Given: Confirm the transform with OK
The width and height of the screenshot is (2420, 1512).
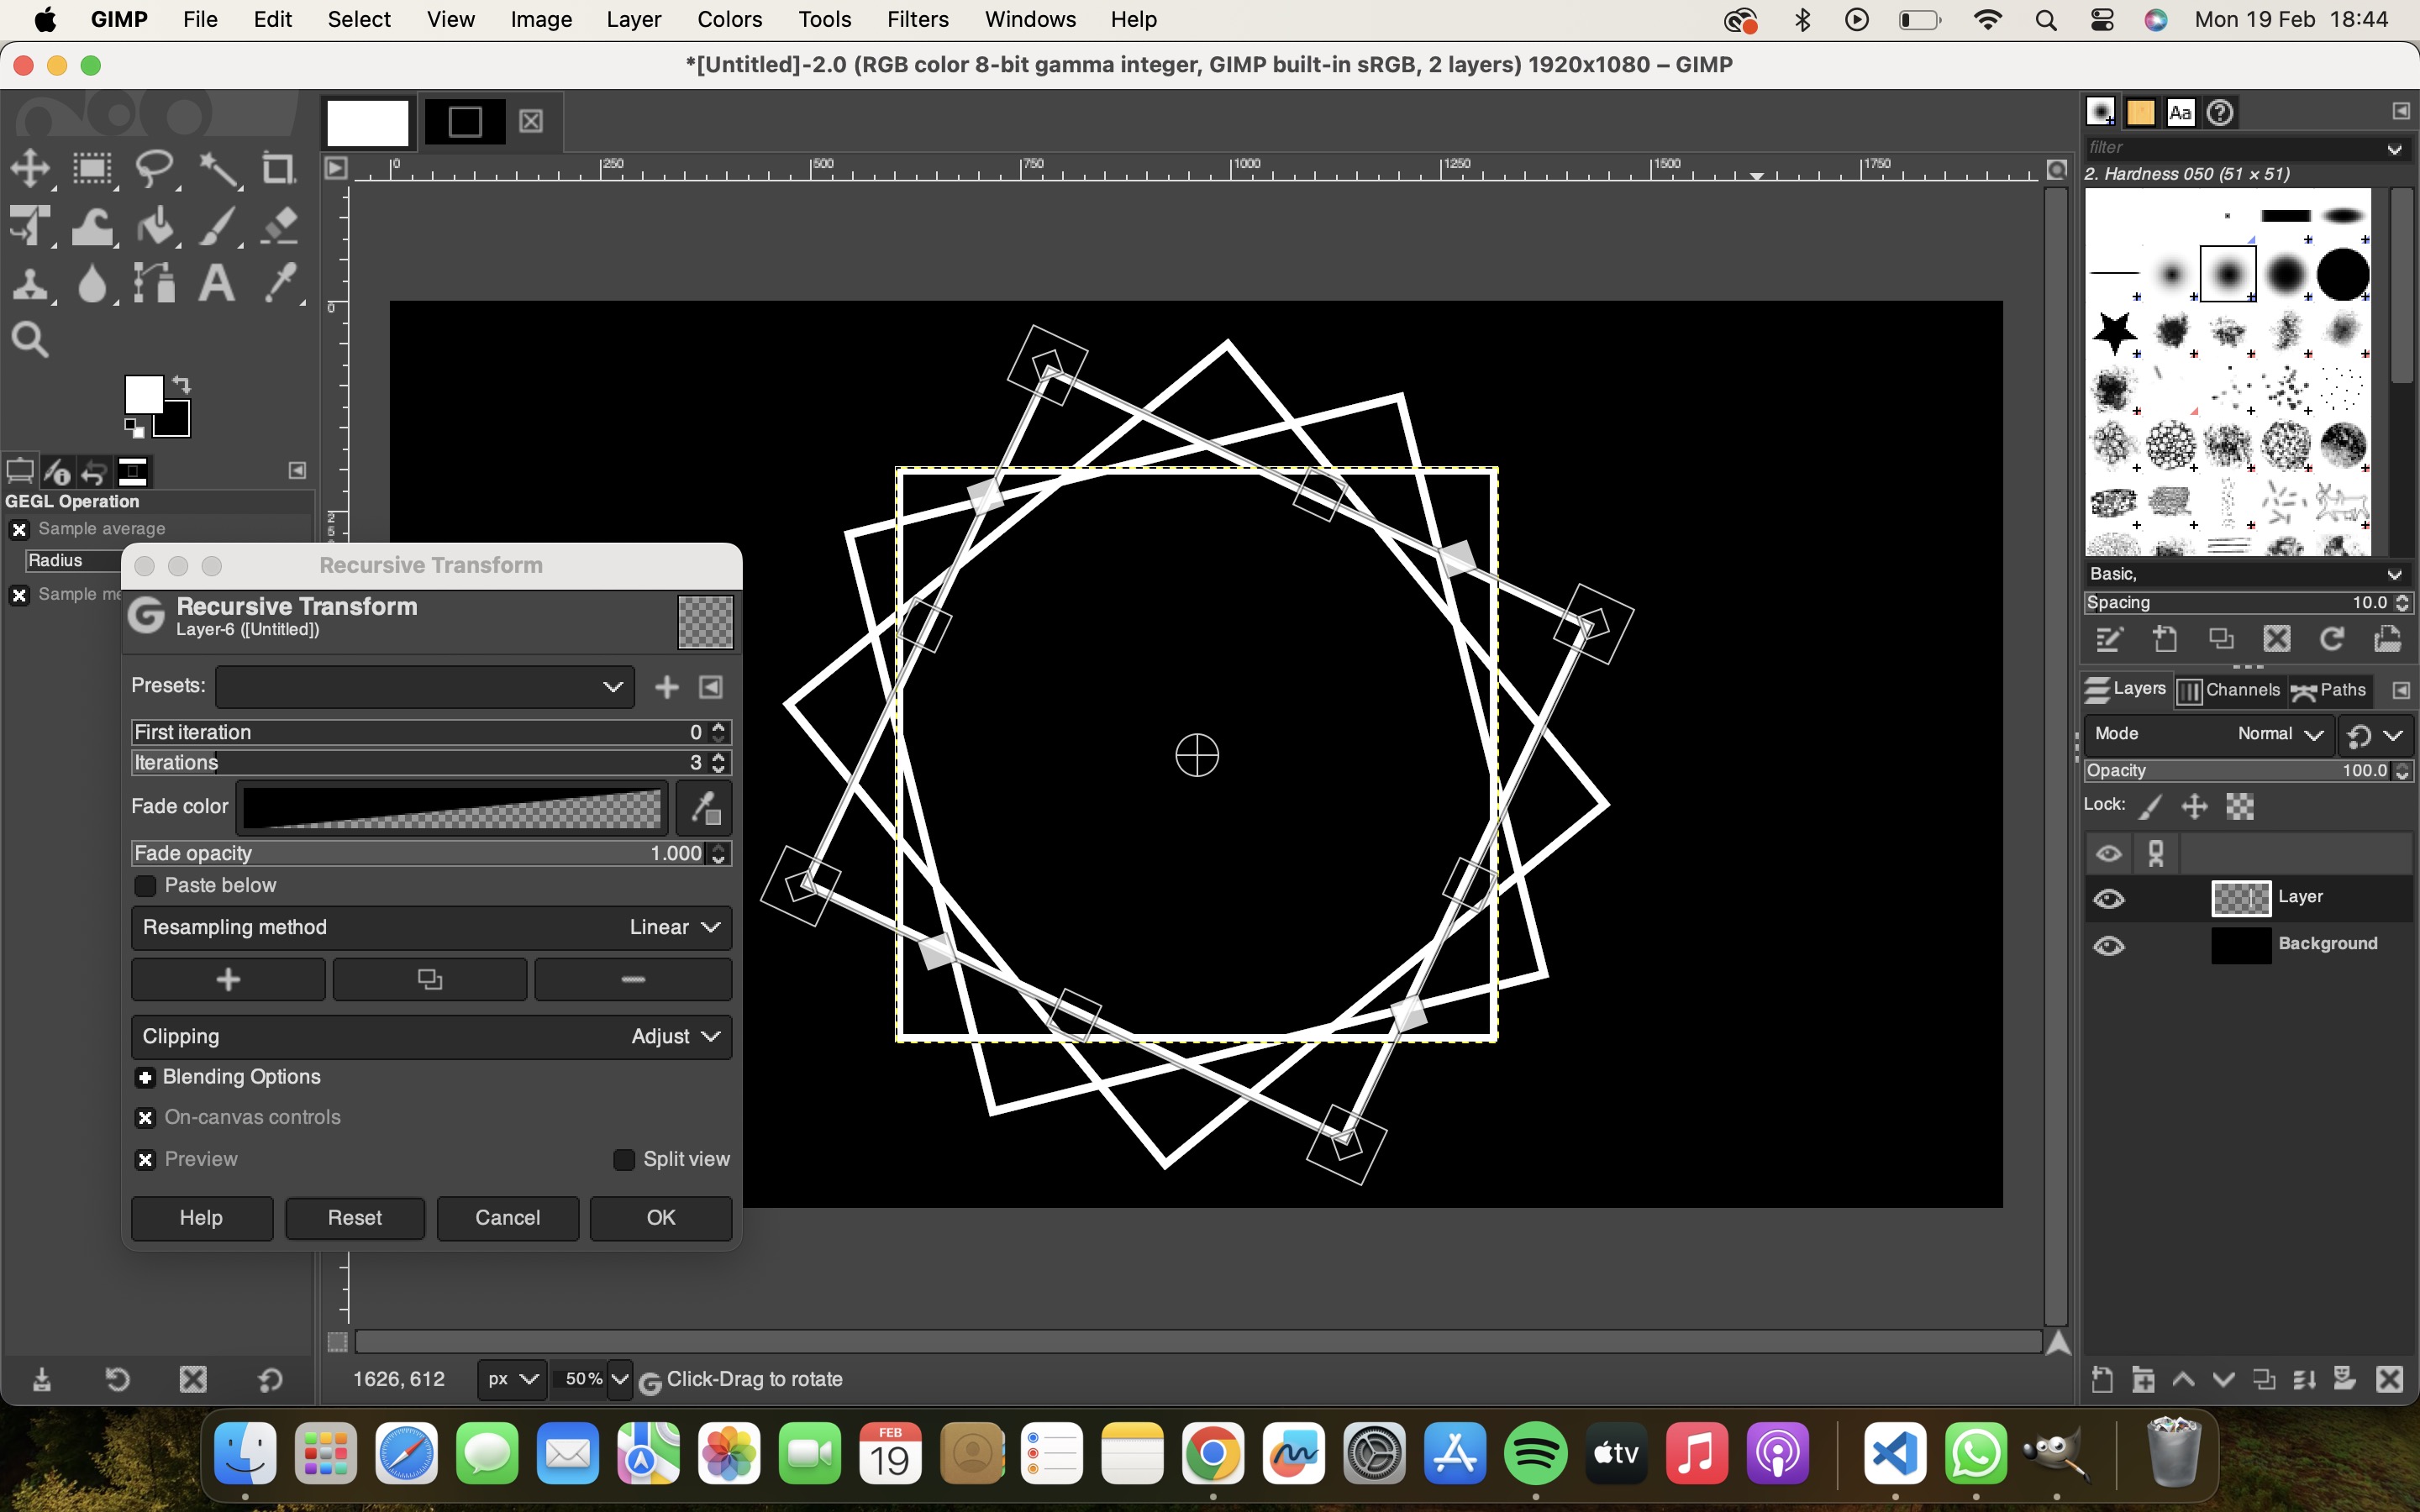Looking at the screenshot, I should click(660, 1218).
